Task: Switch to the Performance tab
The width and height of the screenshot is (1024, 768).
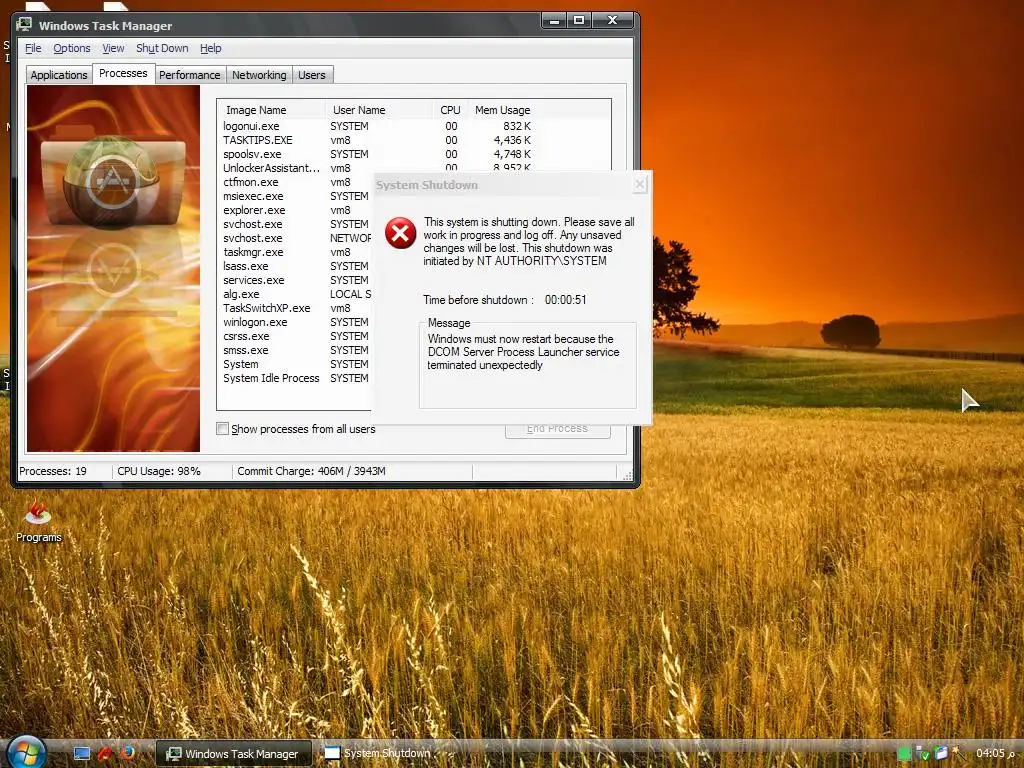Action: click(x=189, y=75)
